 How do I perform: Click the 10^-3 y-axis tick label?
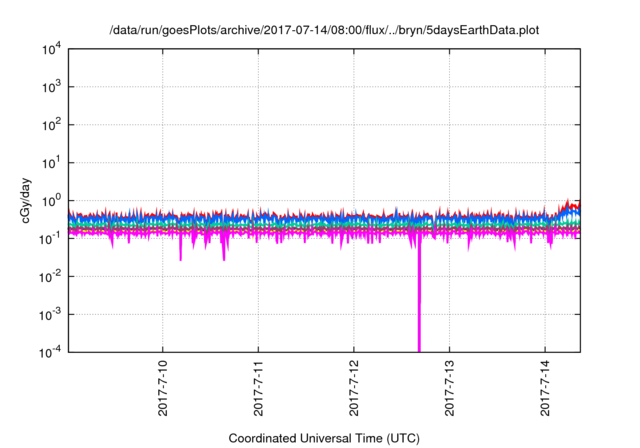[50, 315]
